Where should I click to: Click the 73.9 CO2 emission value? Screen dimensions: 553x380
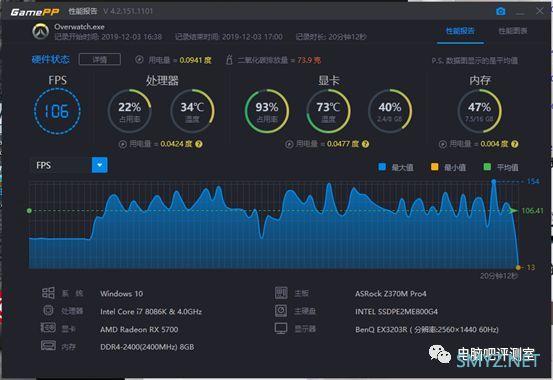tap(309, 60)
